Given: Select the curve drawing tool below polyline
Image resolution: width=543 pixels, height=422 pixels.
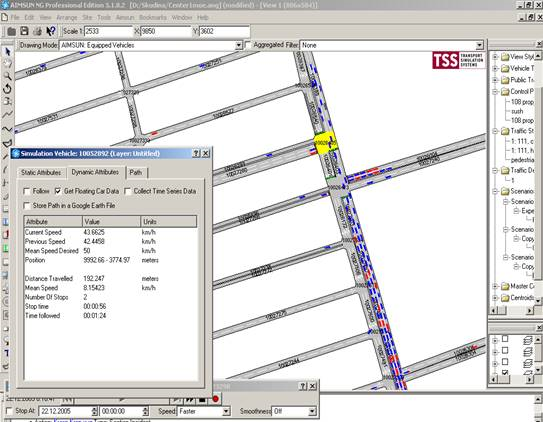Looking at the screenshot, I should pyautogui.click(x=7, y=129).
